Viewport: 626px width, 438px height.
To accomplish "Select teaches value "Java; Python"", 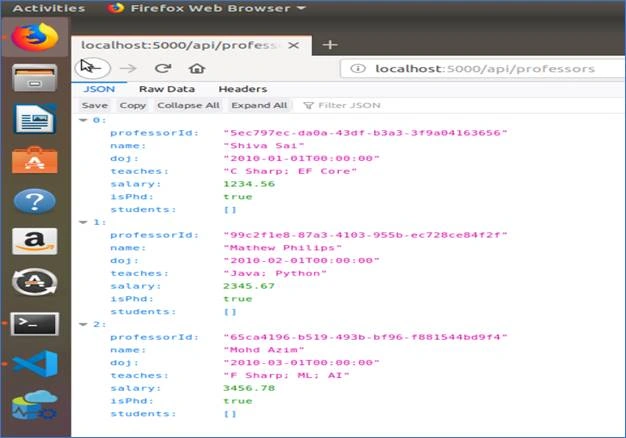I will tap(275, 274).
